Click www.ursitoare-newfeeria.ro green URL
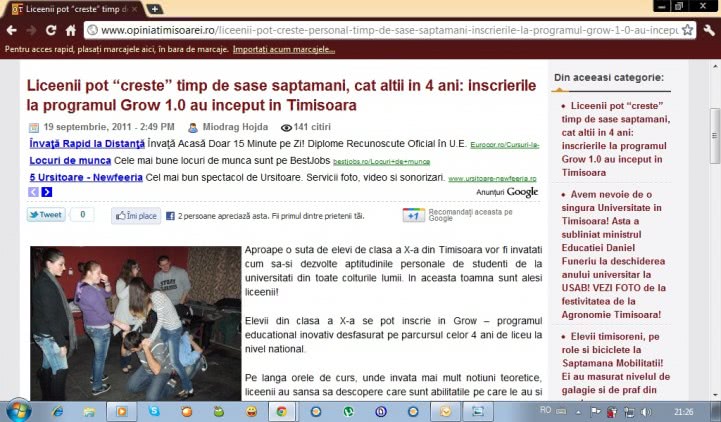Viewport: 721px width, 422px height. (492, 178)
